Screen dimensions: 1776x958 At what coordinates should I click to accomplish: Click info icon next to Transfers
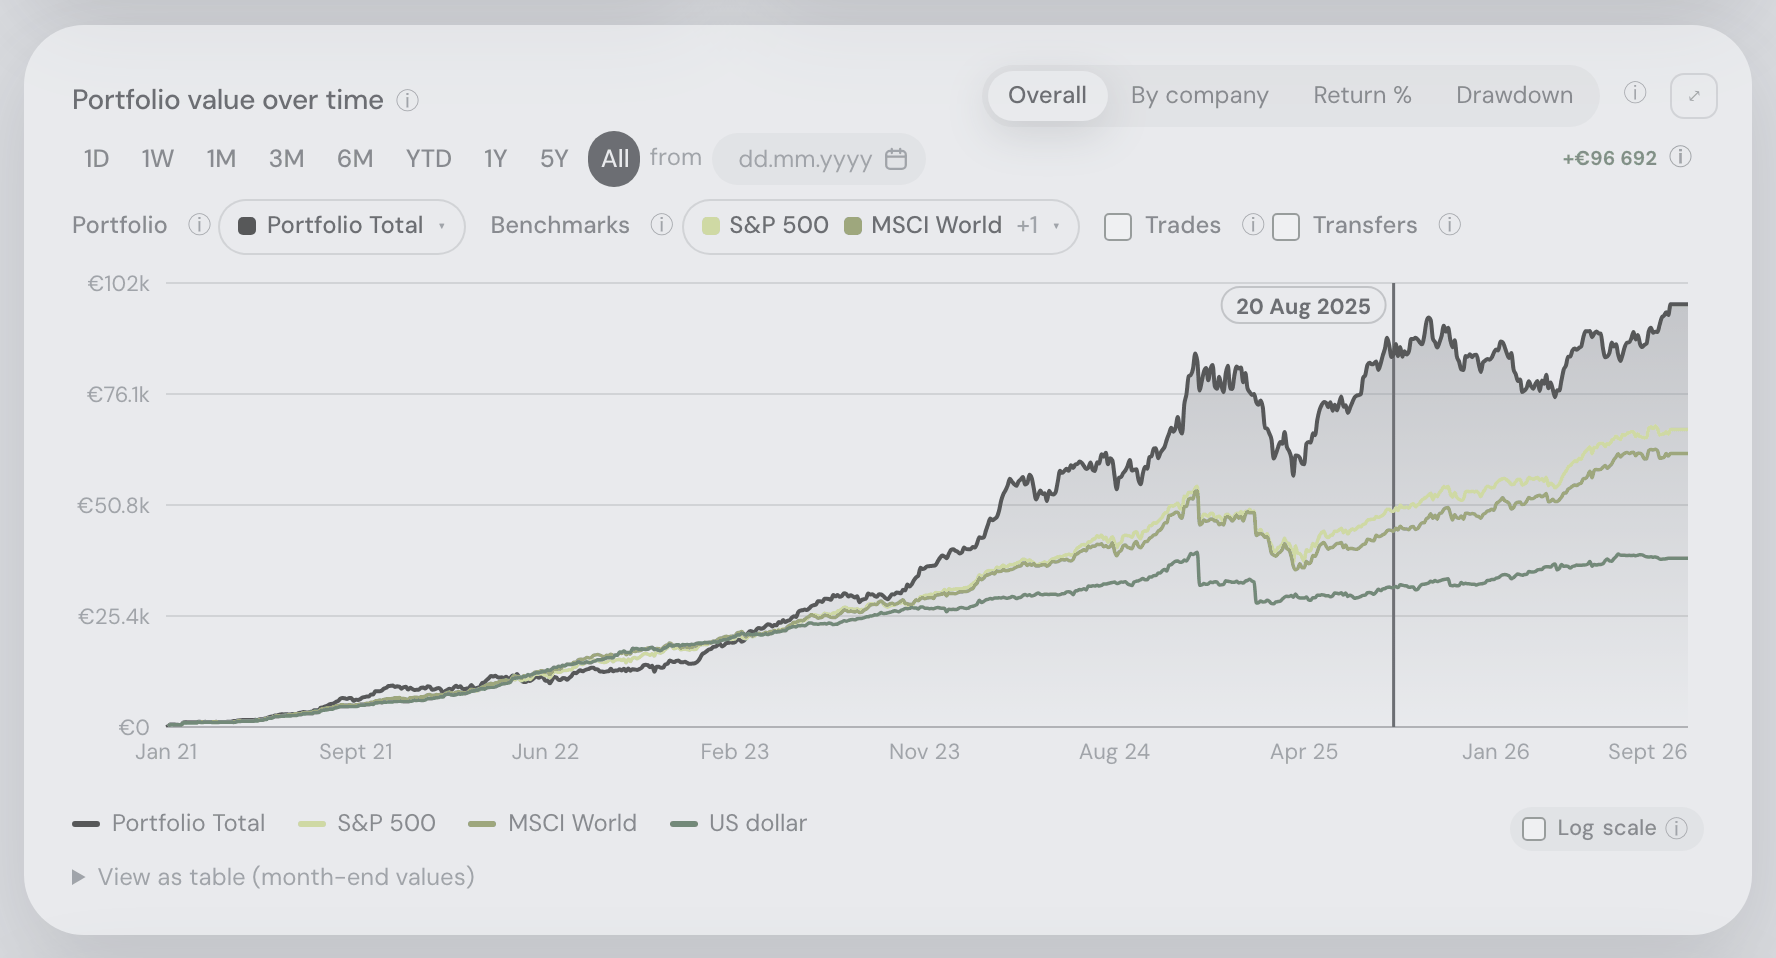pyautogui.click(x=1449, y=224)
